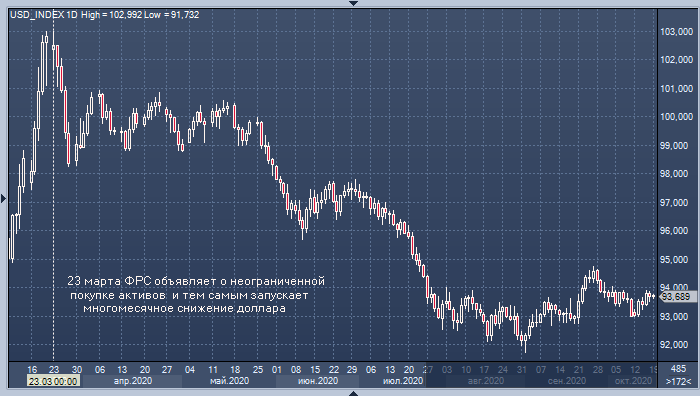Click the USD_INDEX 1D chart title

tap(44, 15)
